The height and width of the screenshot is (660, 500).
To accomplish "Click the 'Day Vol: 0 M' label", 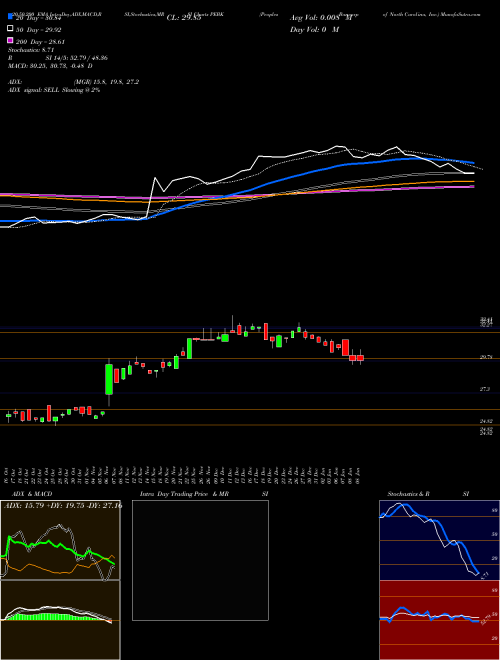I will (x=314, y=29).
